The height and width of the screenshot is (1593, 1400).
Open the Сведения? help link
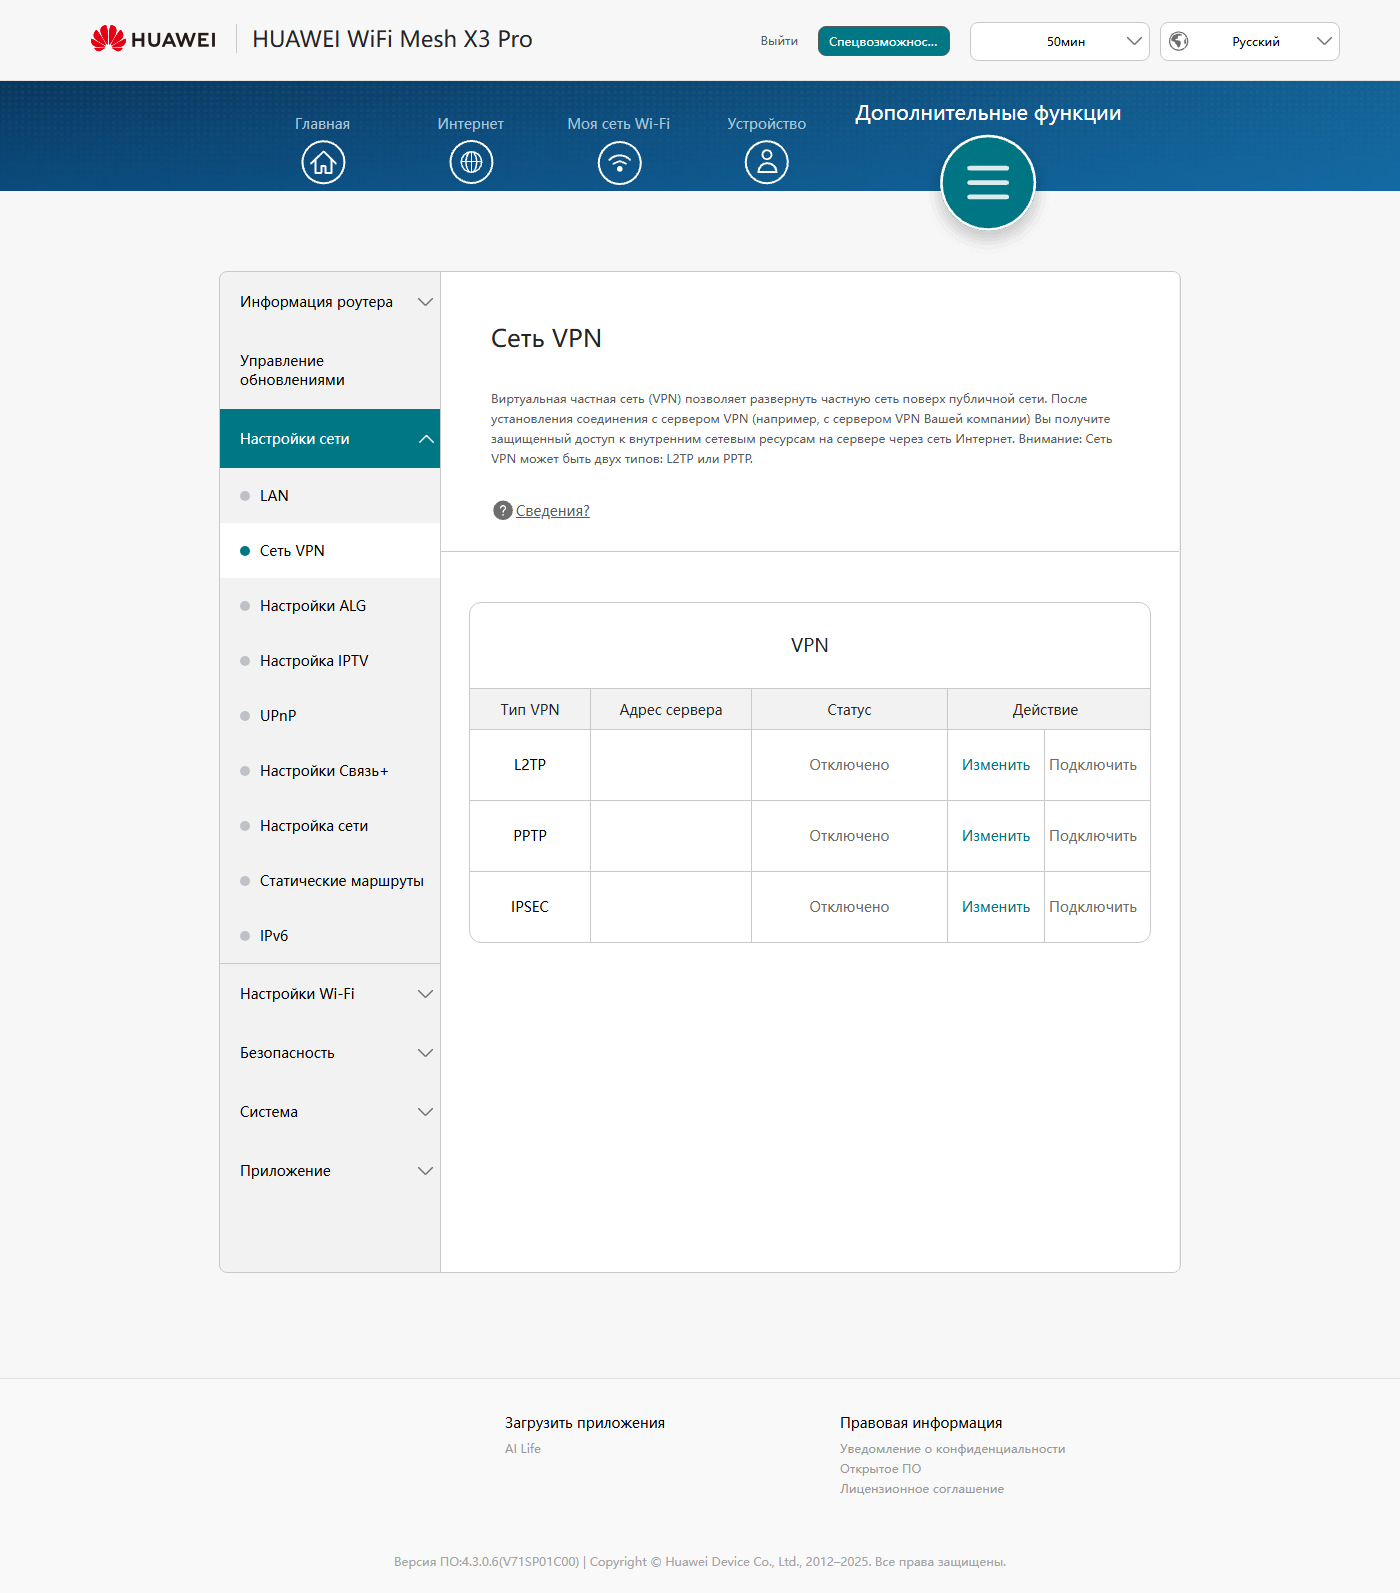pyautogui.click(x=553, y=511)
